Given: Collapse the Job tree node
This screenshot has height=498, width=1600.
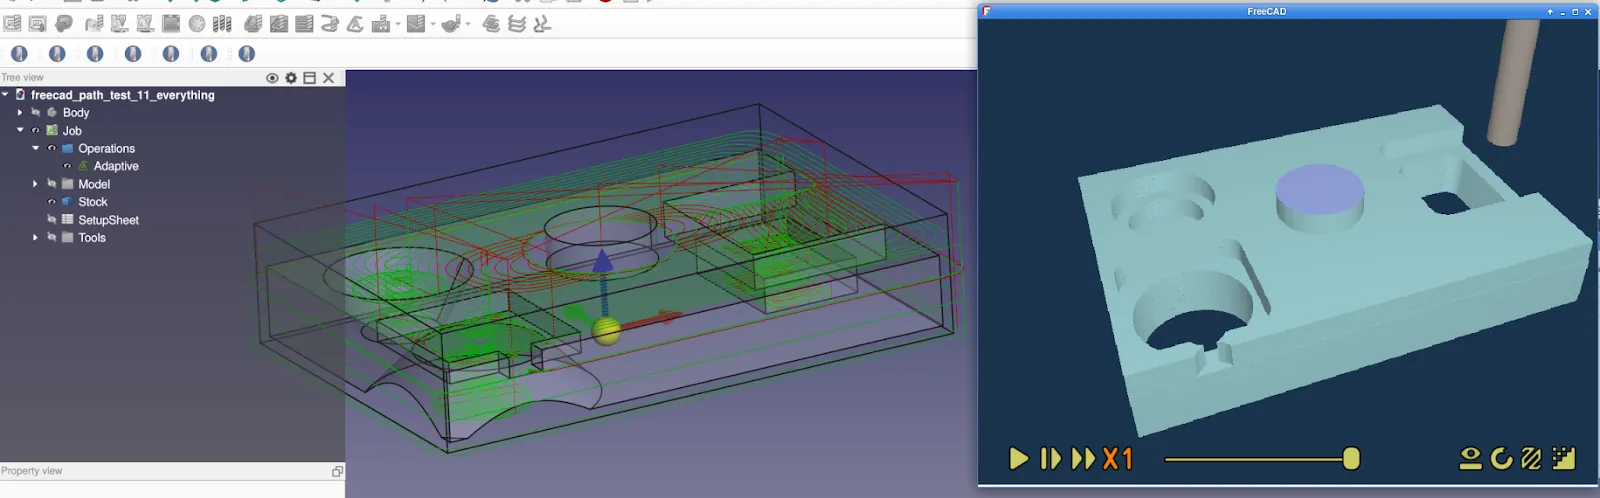Looking at the screenshot, I should tap(20, 130).
